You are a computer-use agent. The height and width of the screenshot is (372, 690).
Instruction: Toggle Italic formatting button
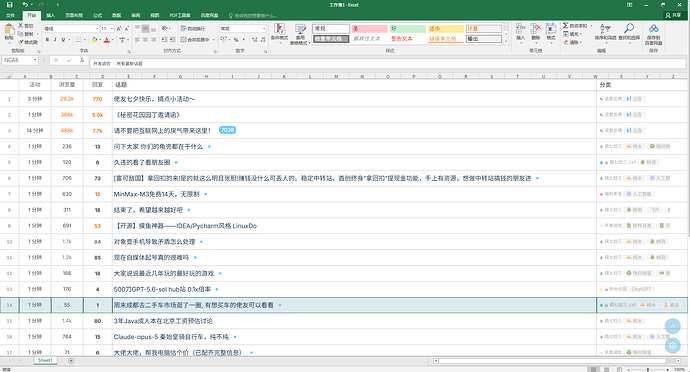tap(55, 40)
